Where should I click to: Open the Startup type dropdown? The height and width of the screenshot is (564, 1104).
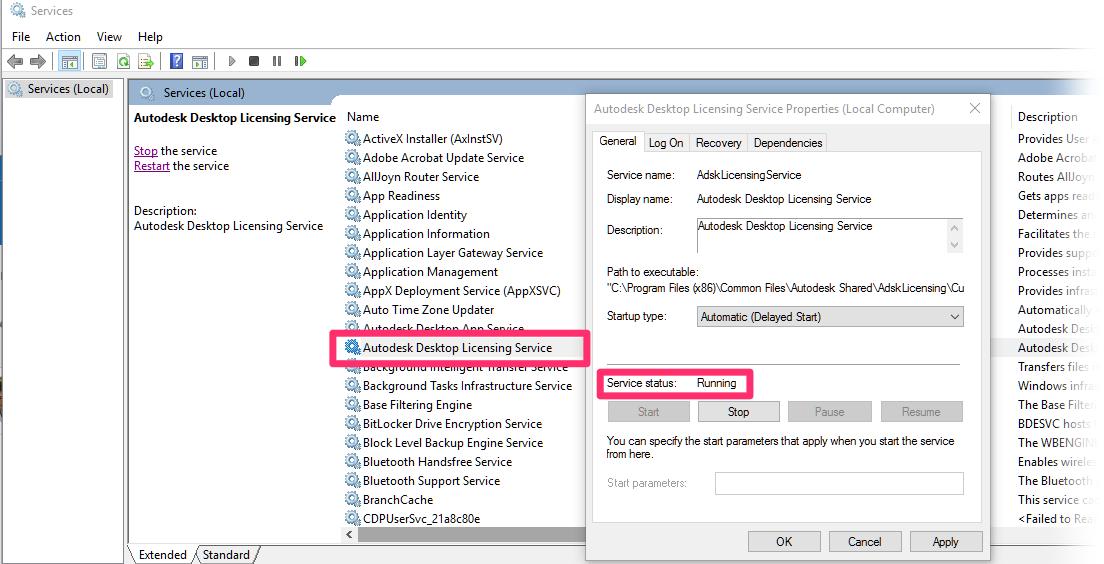pyautogui.click(x=830, y=317)
